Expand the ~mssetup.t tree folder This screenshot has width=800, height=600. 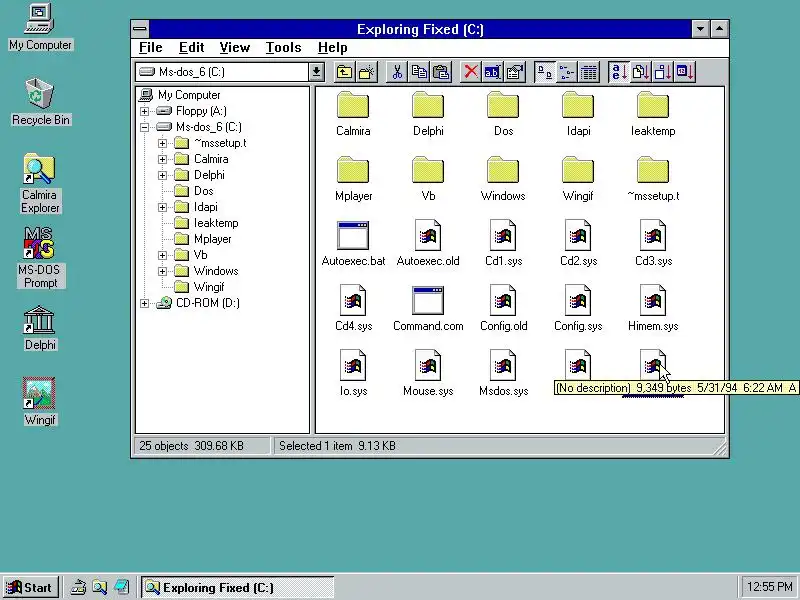point(162,143)
